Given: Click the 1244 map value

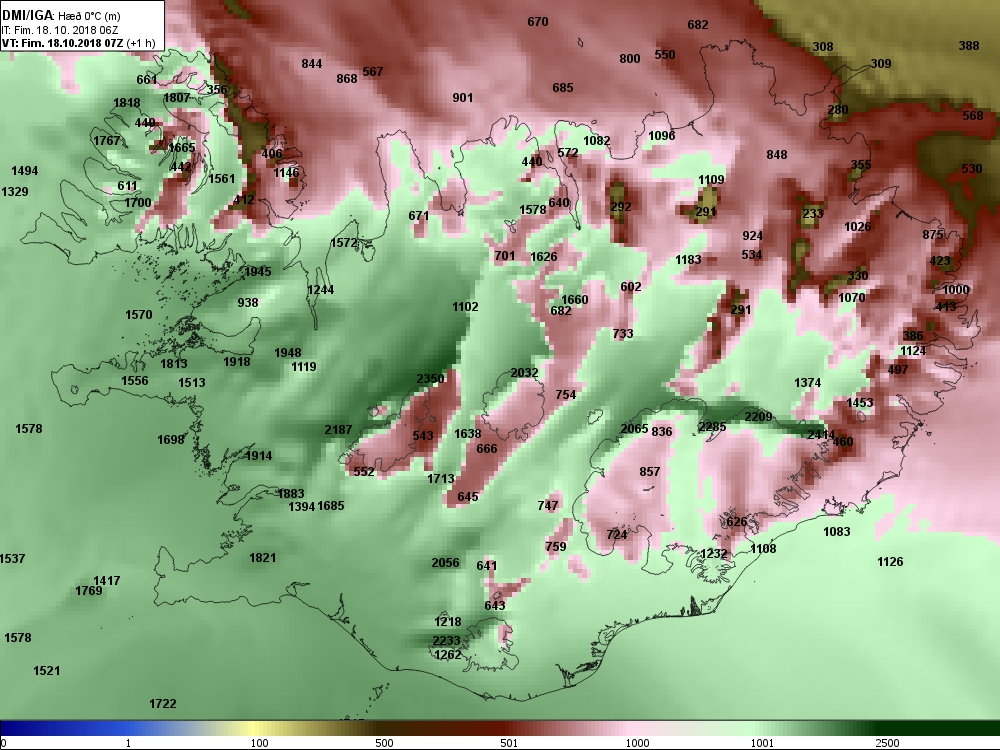Looking at the screenshot, I should point(320,290).
